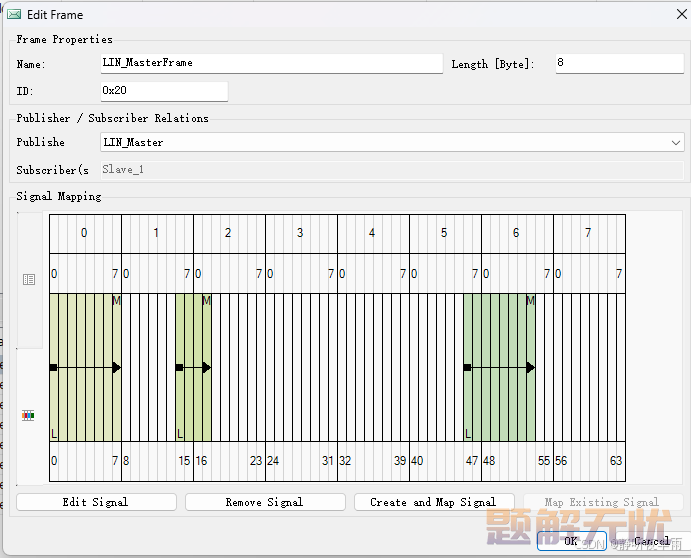Click the Frame Properties section label

pos(64,39)
